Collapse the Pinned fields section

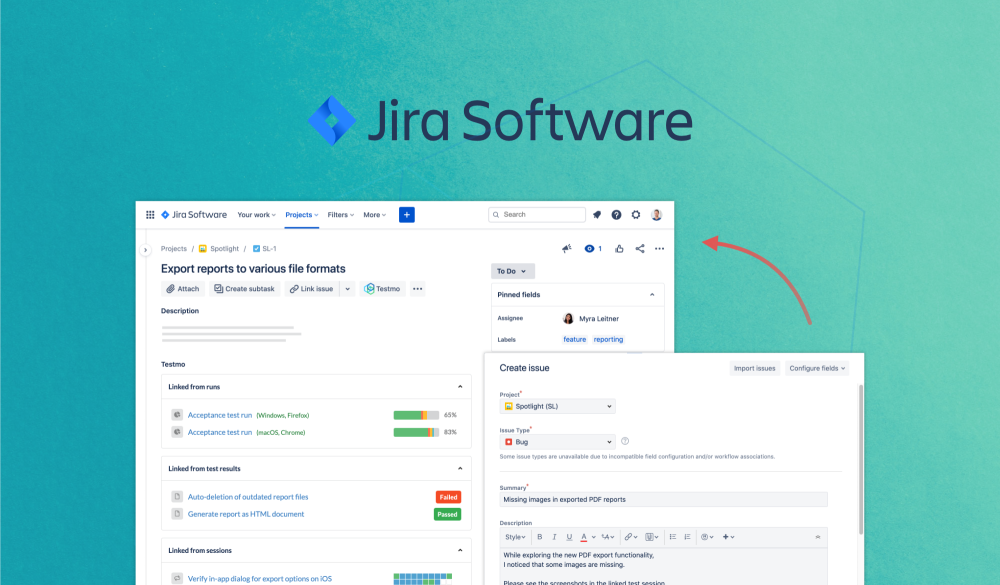pyautogui.click(x=652, y=295)
